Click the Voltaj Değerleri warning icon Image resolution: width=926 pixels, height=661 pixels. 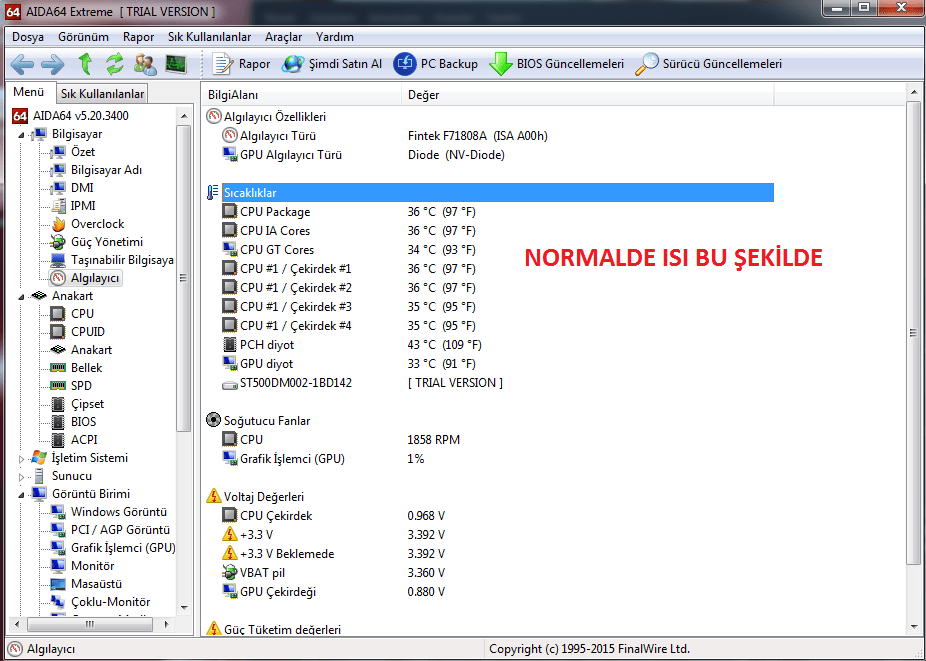coord(213,496)
